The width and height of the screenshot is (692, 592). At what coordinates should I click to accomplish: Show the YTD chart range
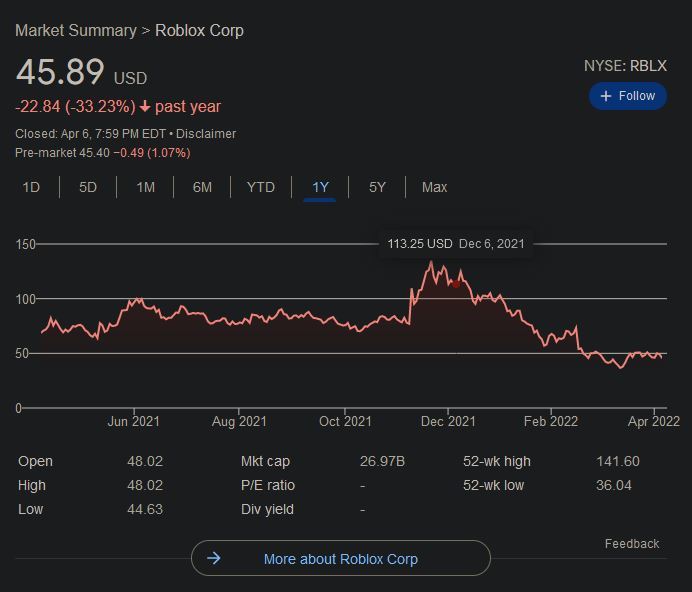pos(261,187)
